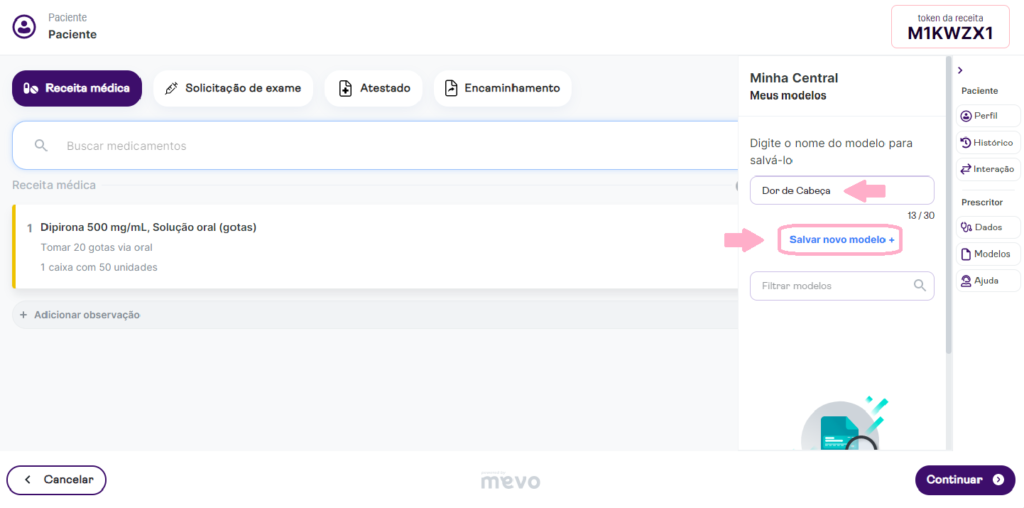Click the search icon in Buscar medicamentos
1024x508 pixels.
click(x=41, y=146)
